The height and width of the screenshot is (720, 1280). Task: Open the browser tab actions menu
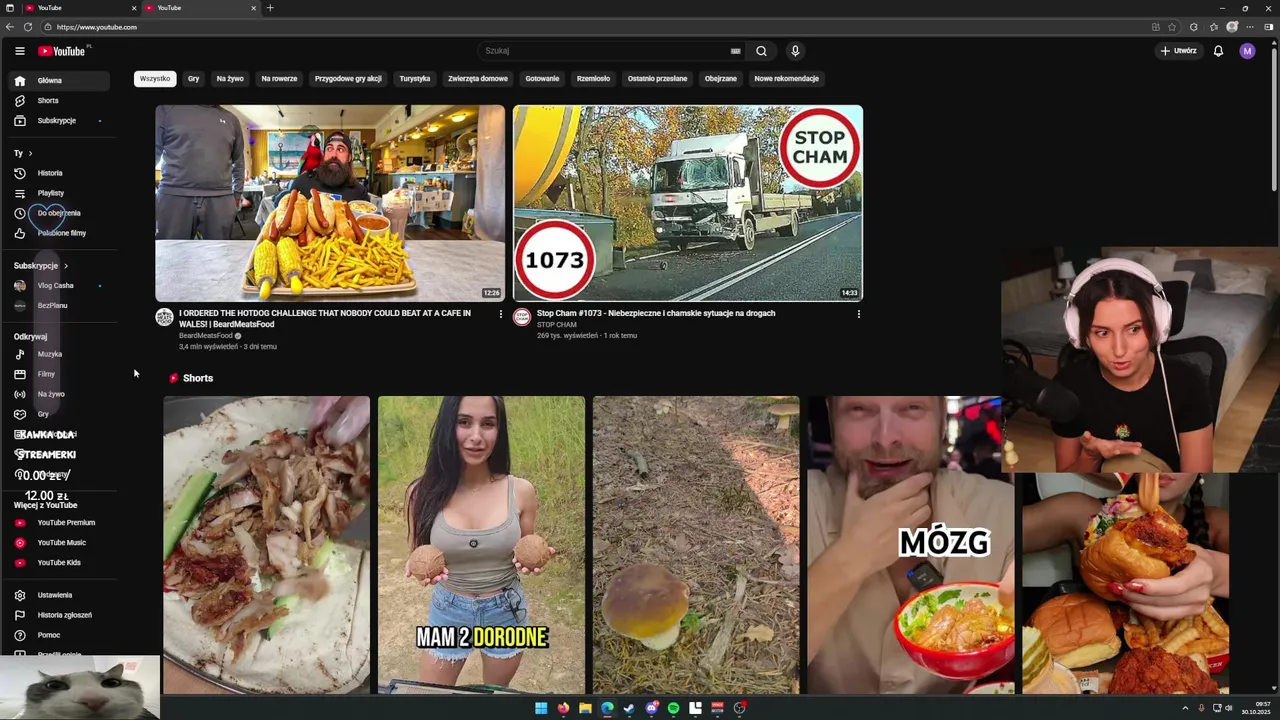(10, 8)
